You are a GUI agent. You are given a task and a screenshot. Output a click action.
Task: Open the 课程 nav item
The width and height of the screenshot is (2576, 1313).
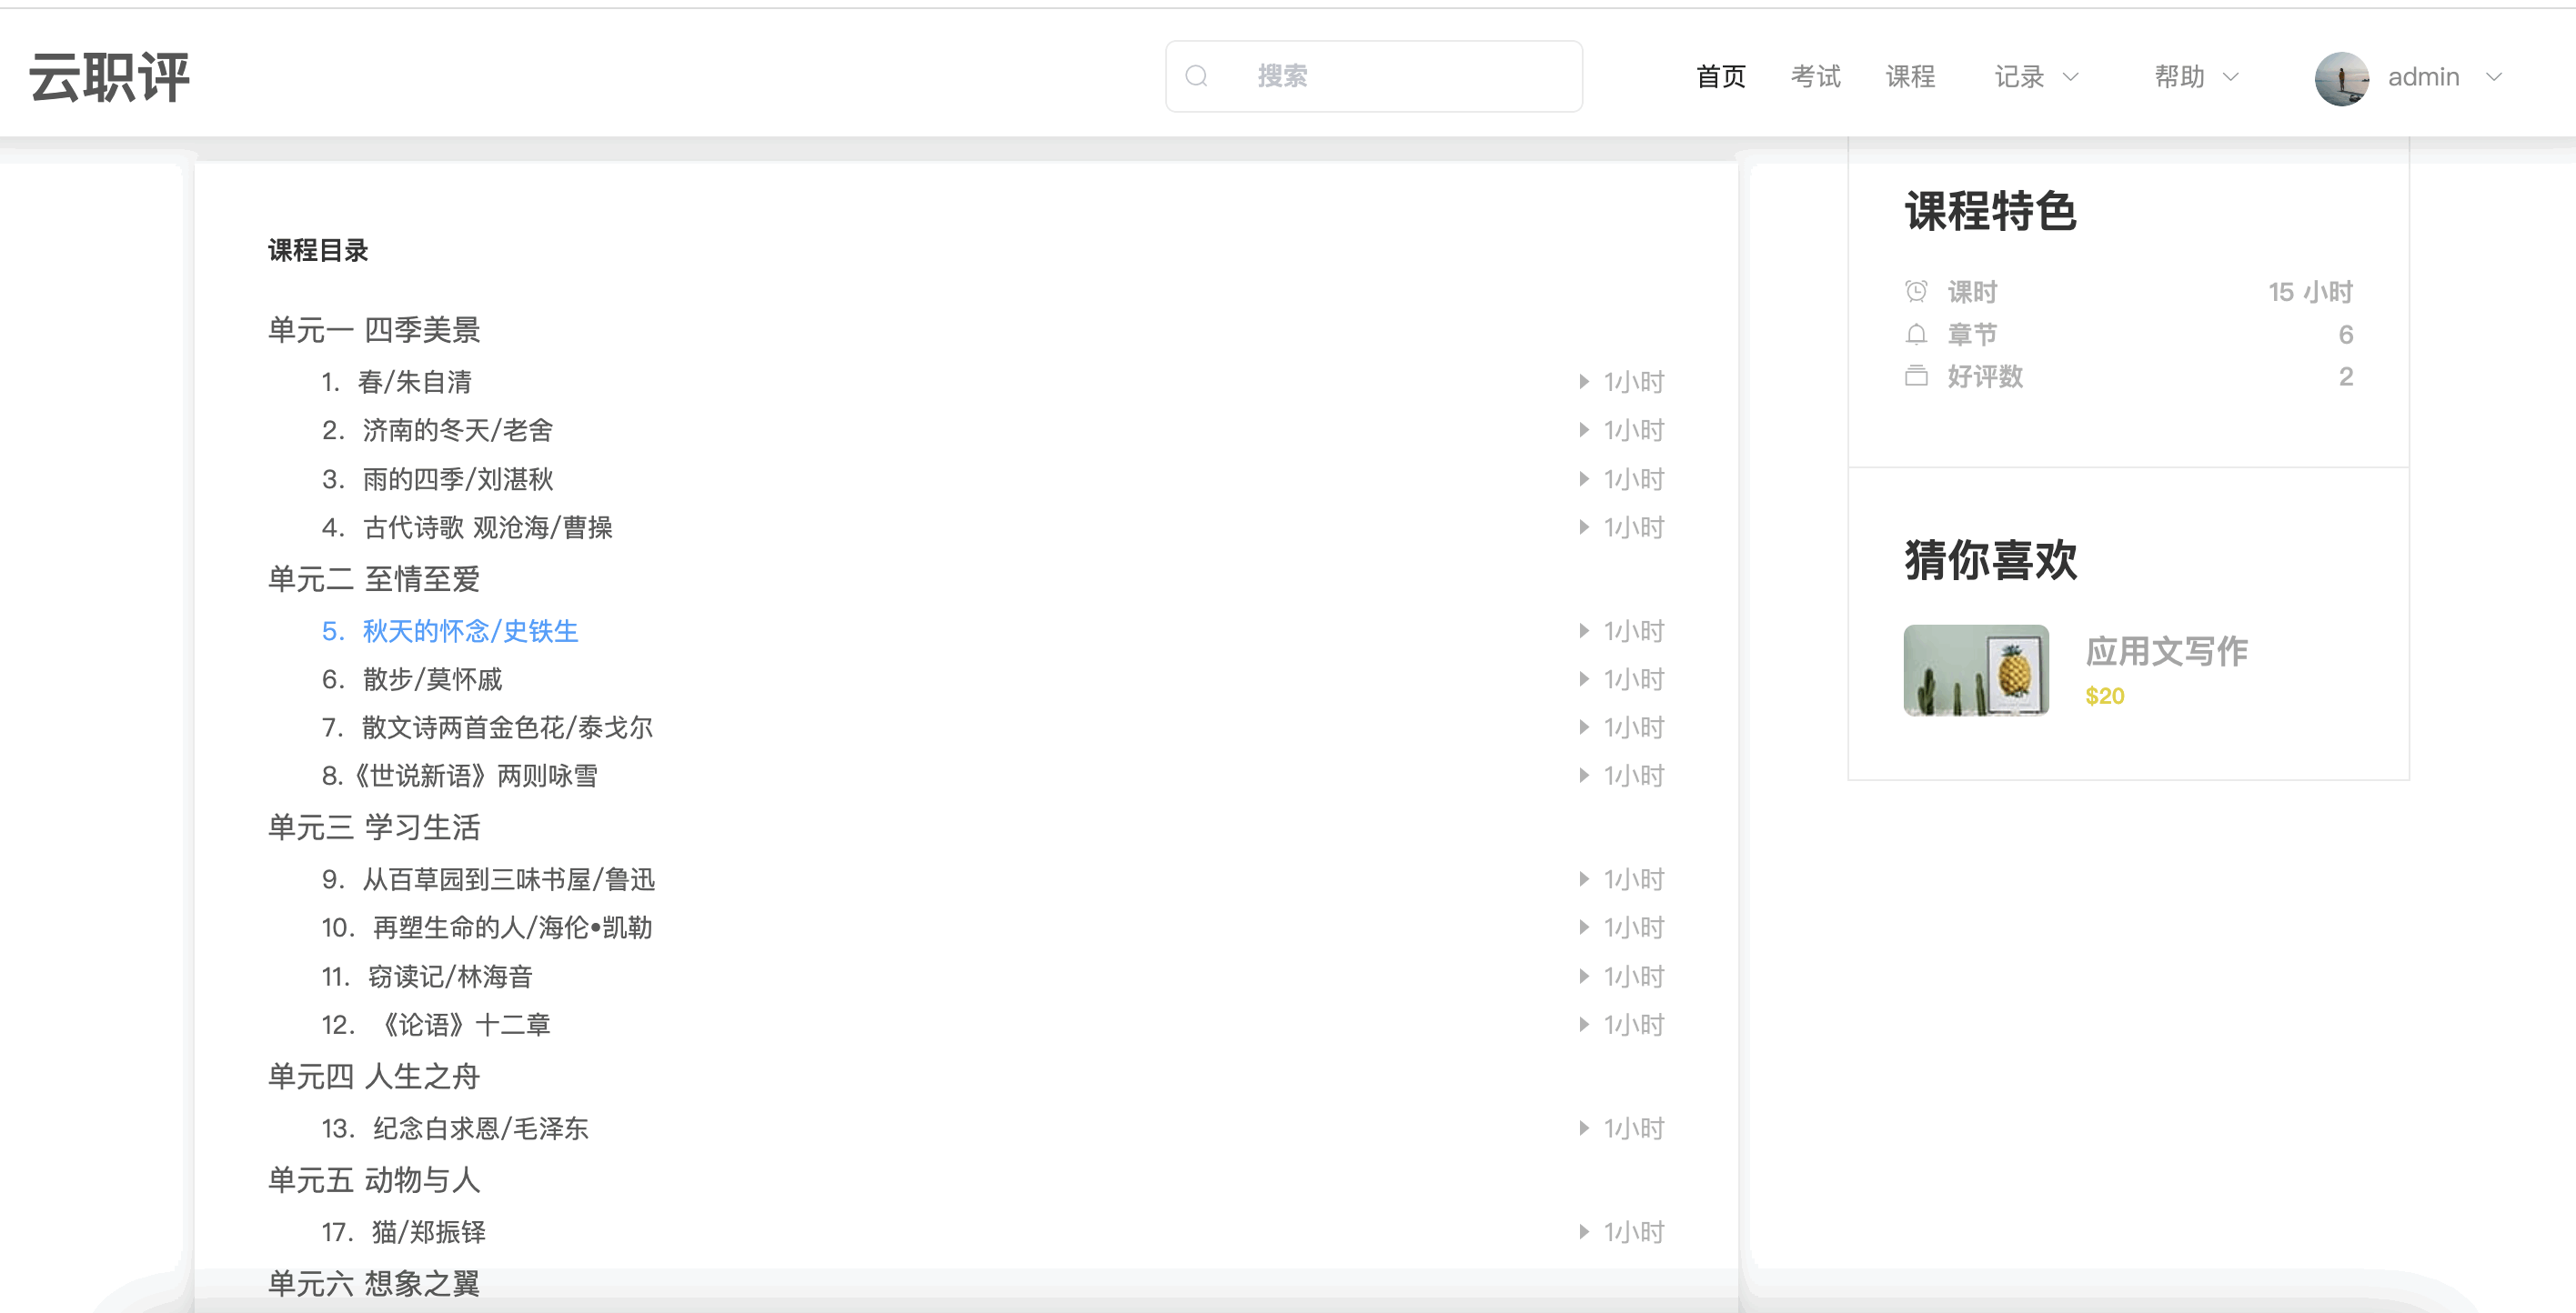tap(1910, 77)
